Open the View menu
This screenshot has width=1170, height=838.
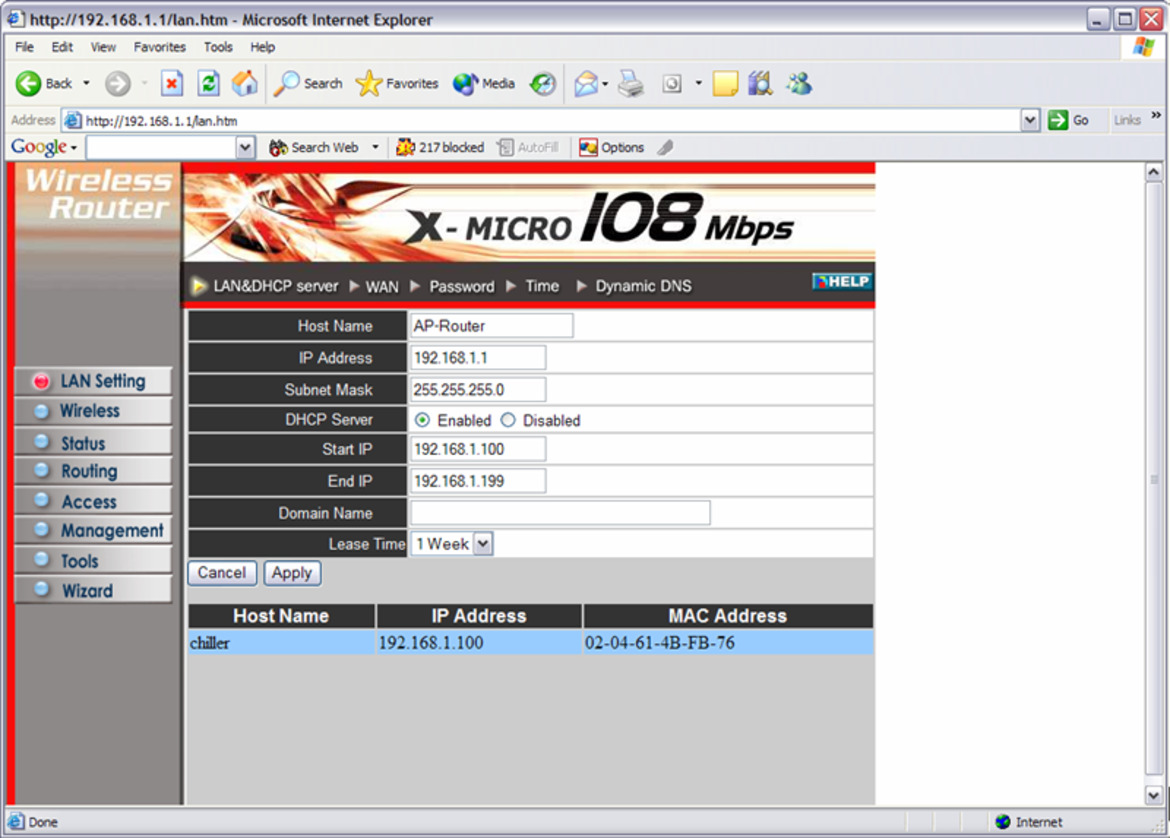point(103,47)
